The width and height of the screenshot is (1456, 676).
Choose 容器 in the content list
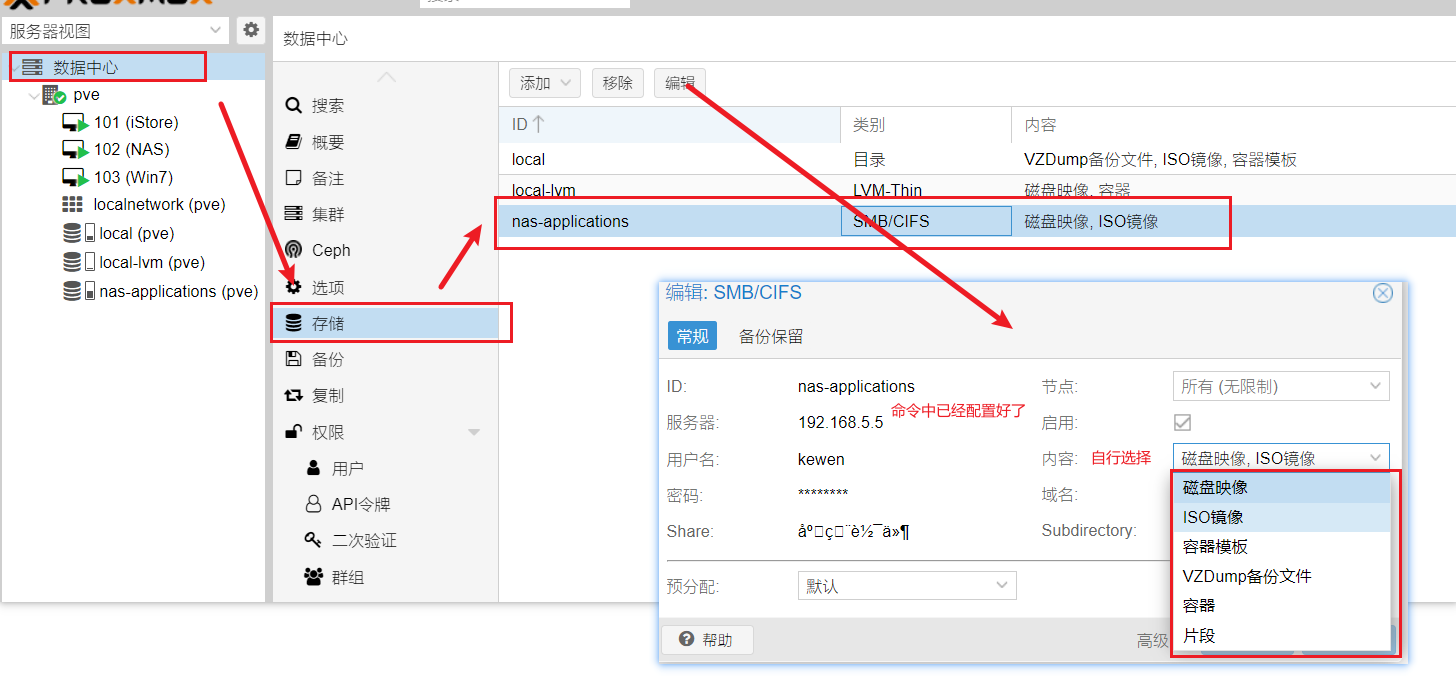pyautogui.click(x=1281, y=605)
